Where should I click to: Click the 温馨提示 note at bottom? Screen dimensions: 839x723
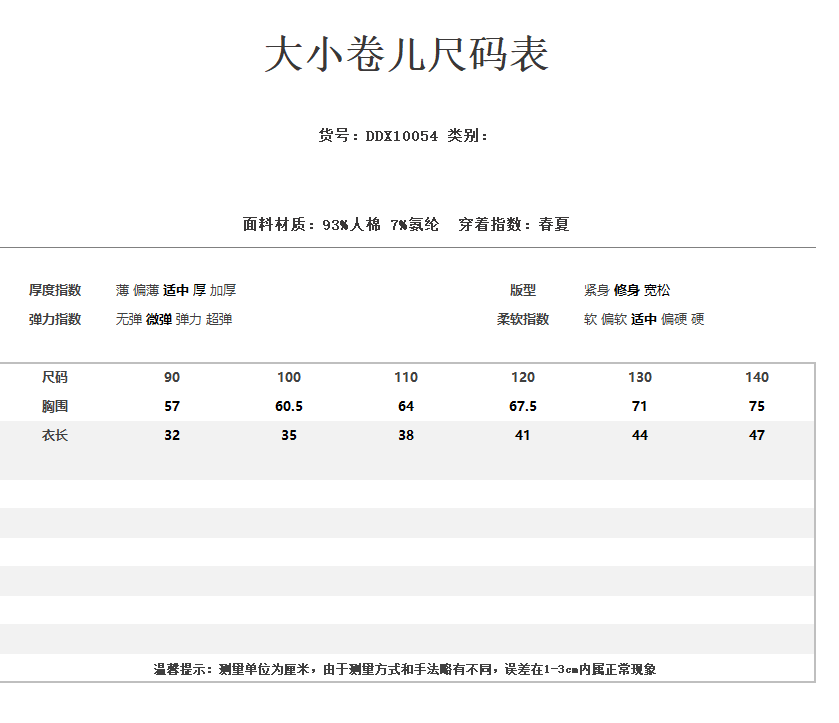click(405, 669)
